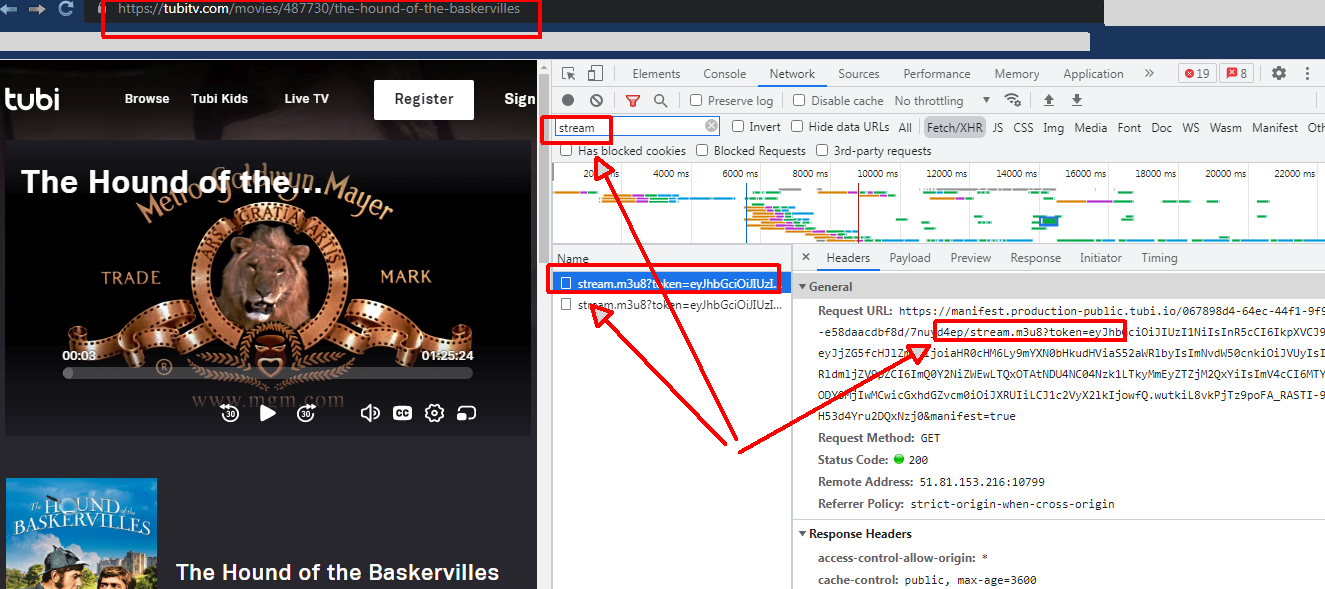The image size is (1325, 589).
Task: Open the Browse menu on Tubi
Action: pyautogui.click(x=147, y=99)
